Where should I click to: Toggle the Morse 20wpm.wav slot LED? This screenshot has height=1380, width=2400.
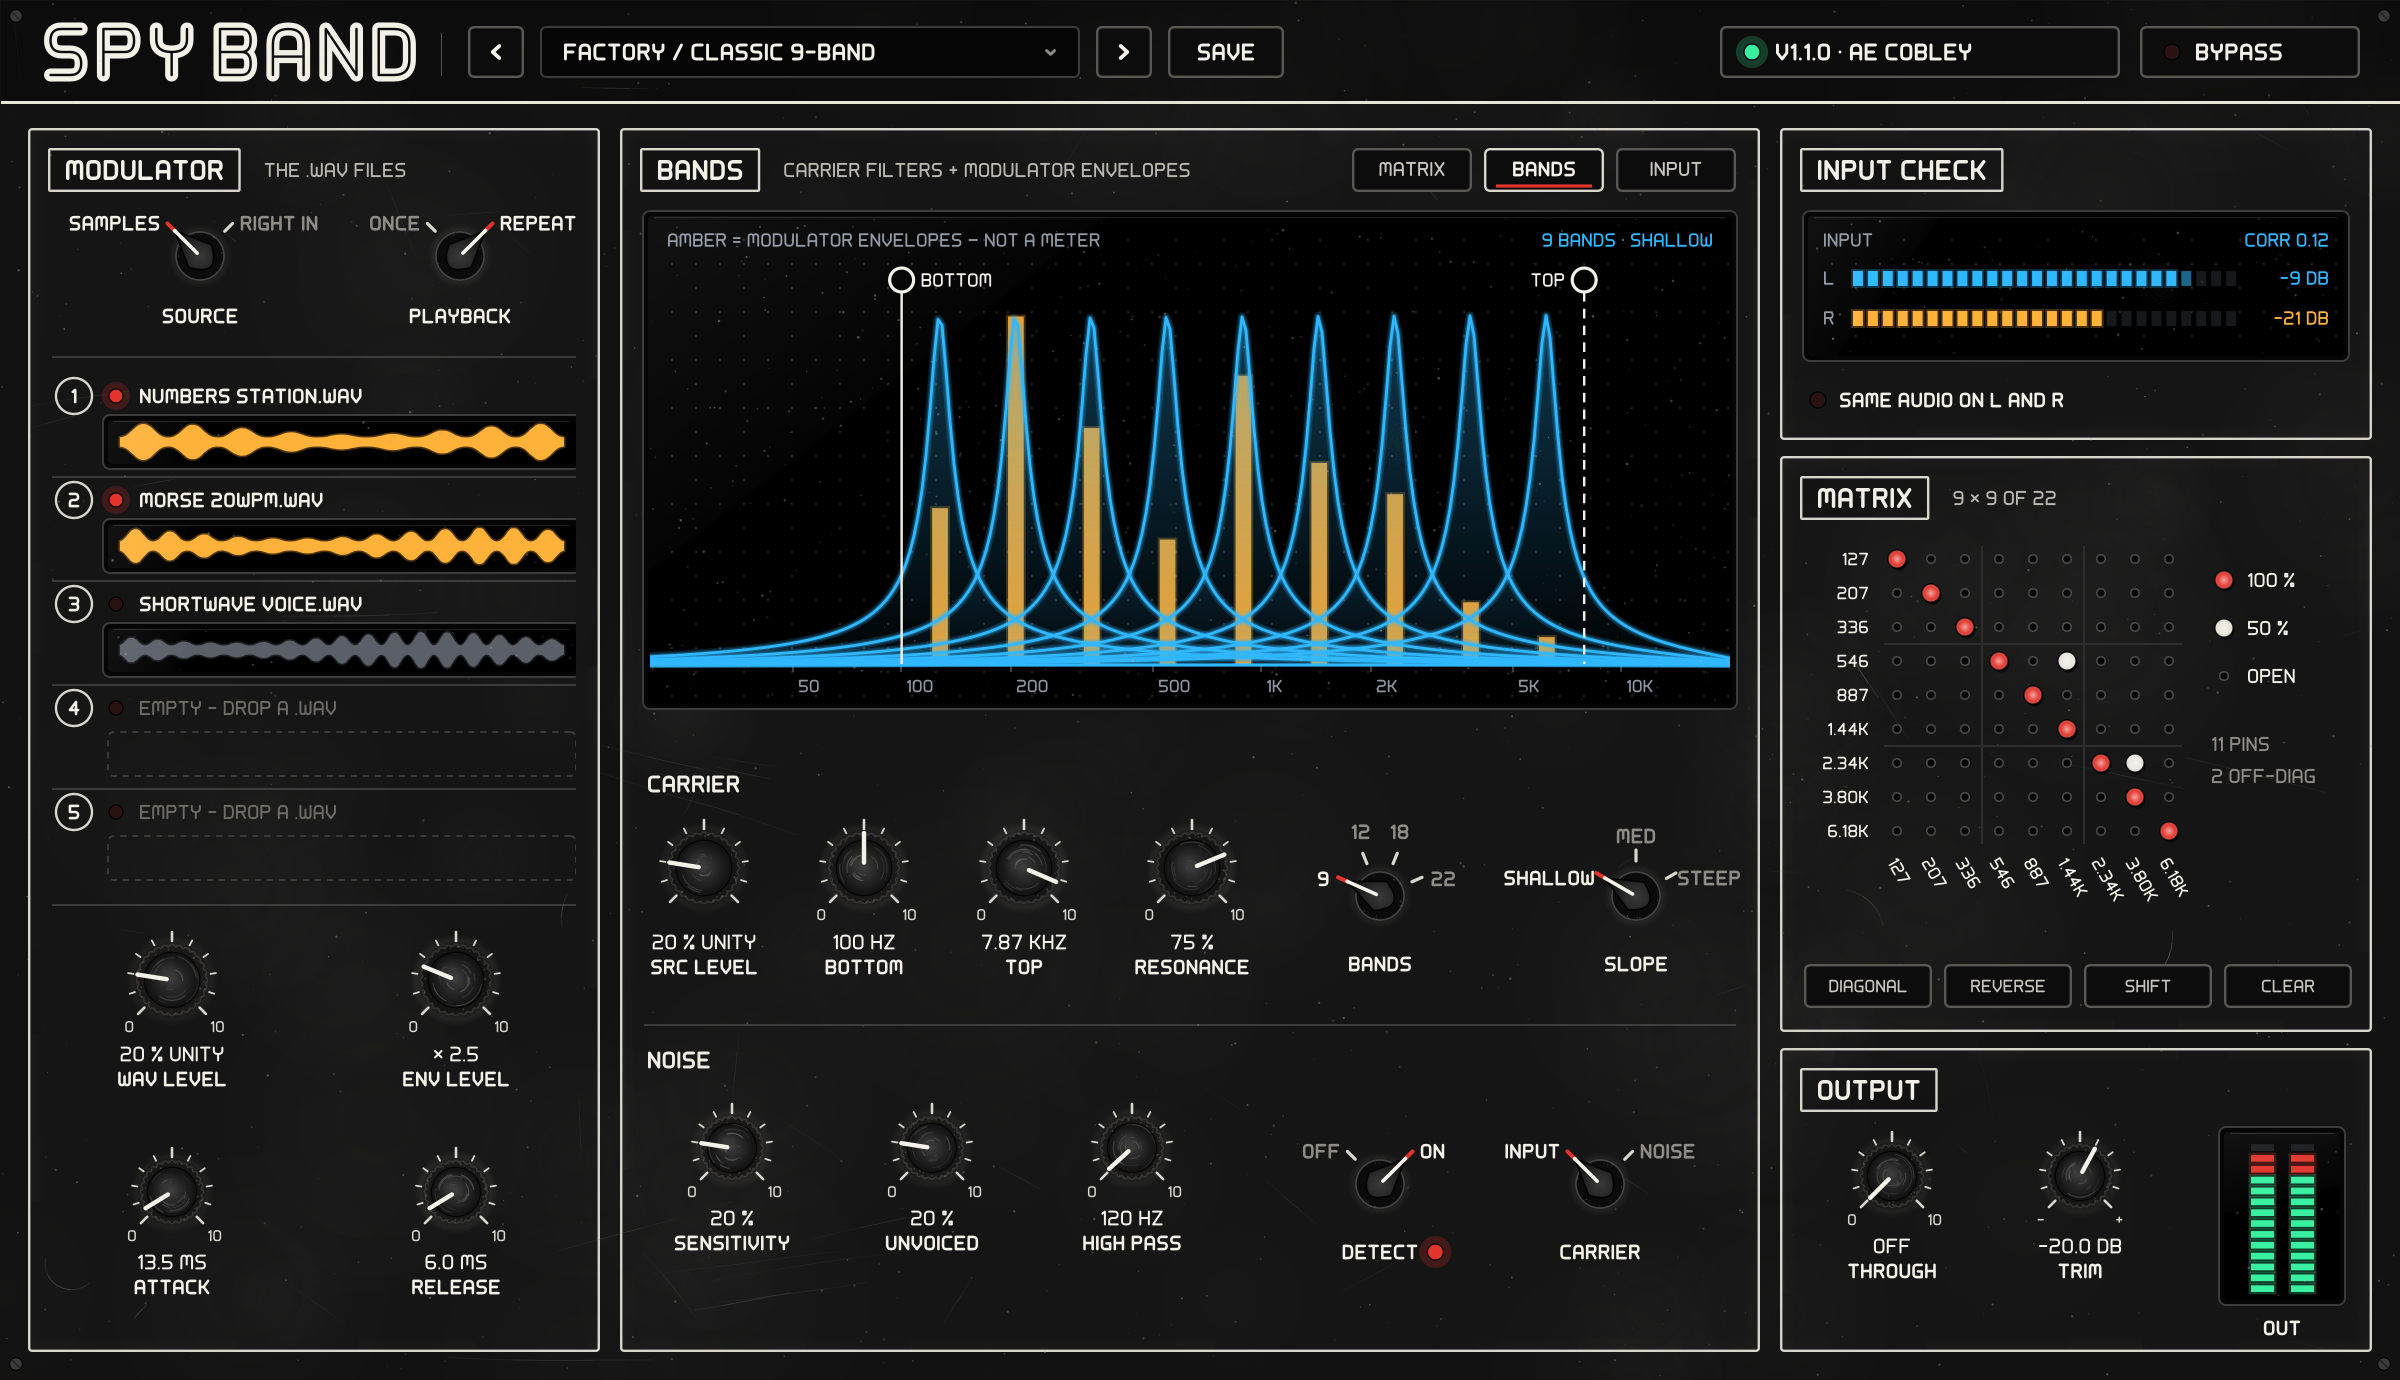pyautogui.click(x=116, y=500)
